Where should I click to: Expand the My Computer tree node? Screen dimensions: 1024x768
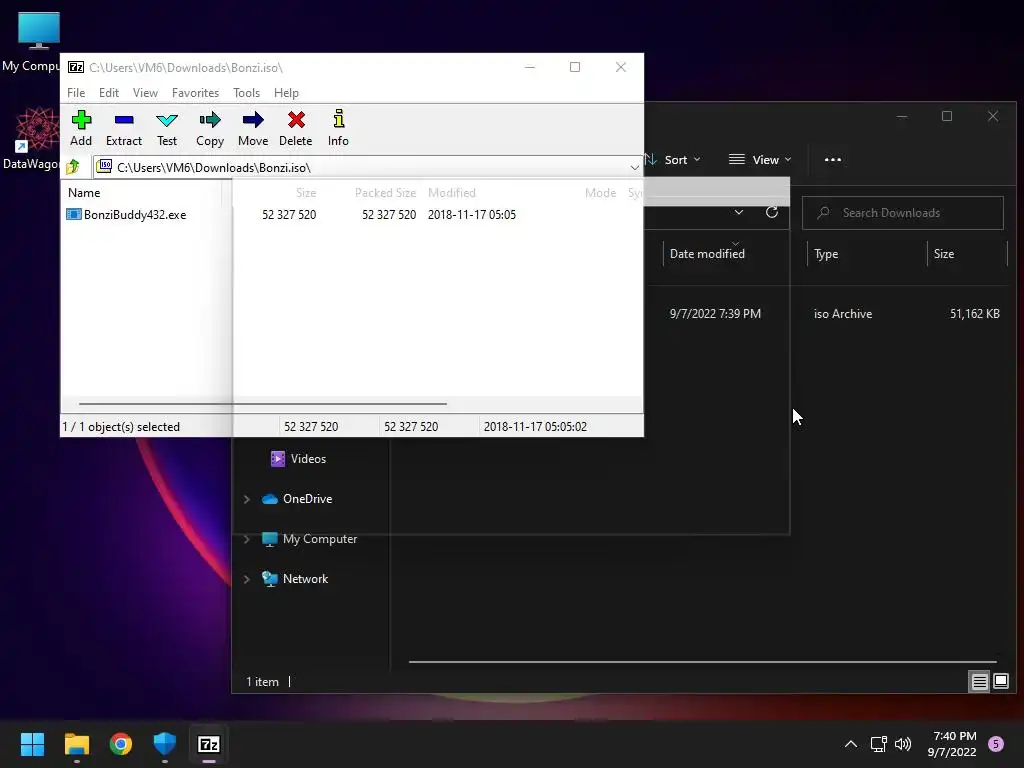pos(247,539)
